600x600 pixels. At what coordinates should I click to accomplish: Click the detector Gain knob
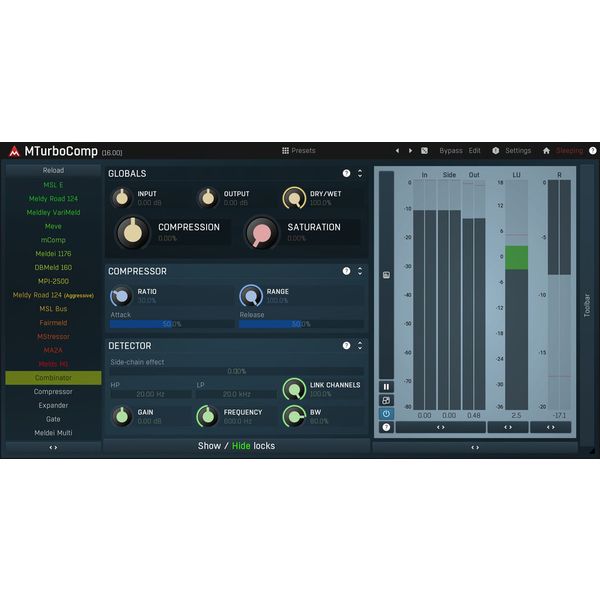pyautogui.click(x=122, y=416)
